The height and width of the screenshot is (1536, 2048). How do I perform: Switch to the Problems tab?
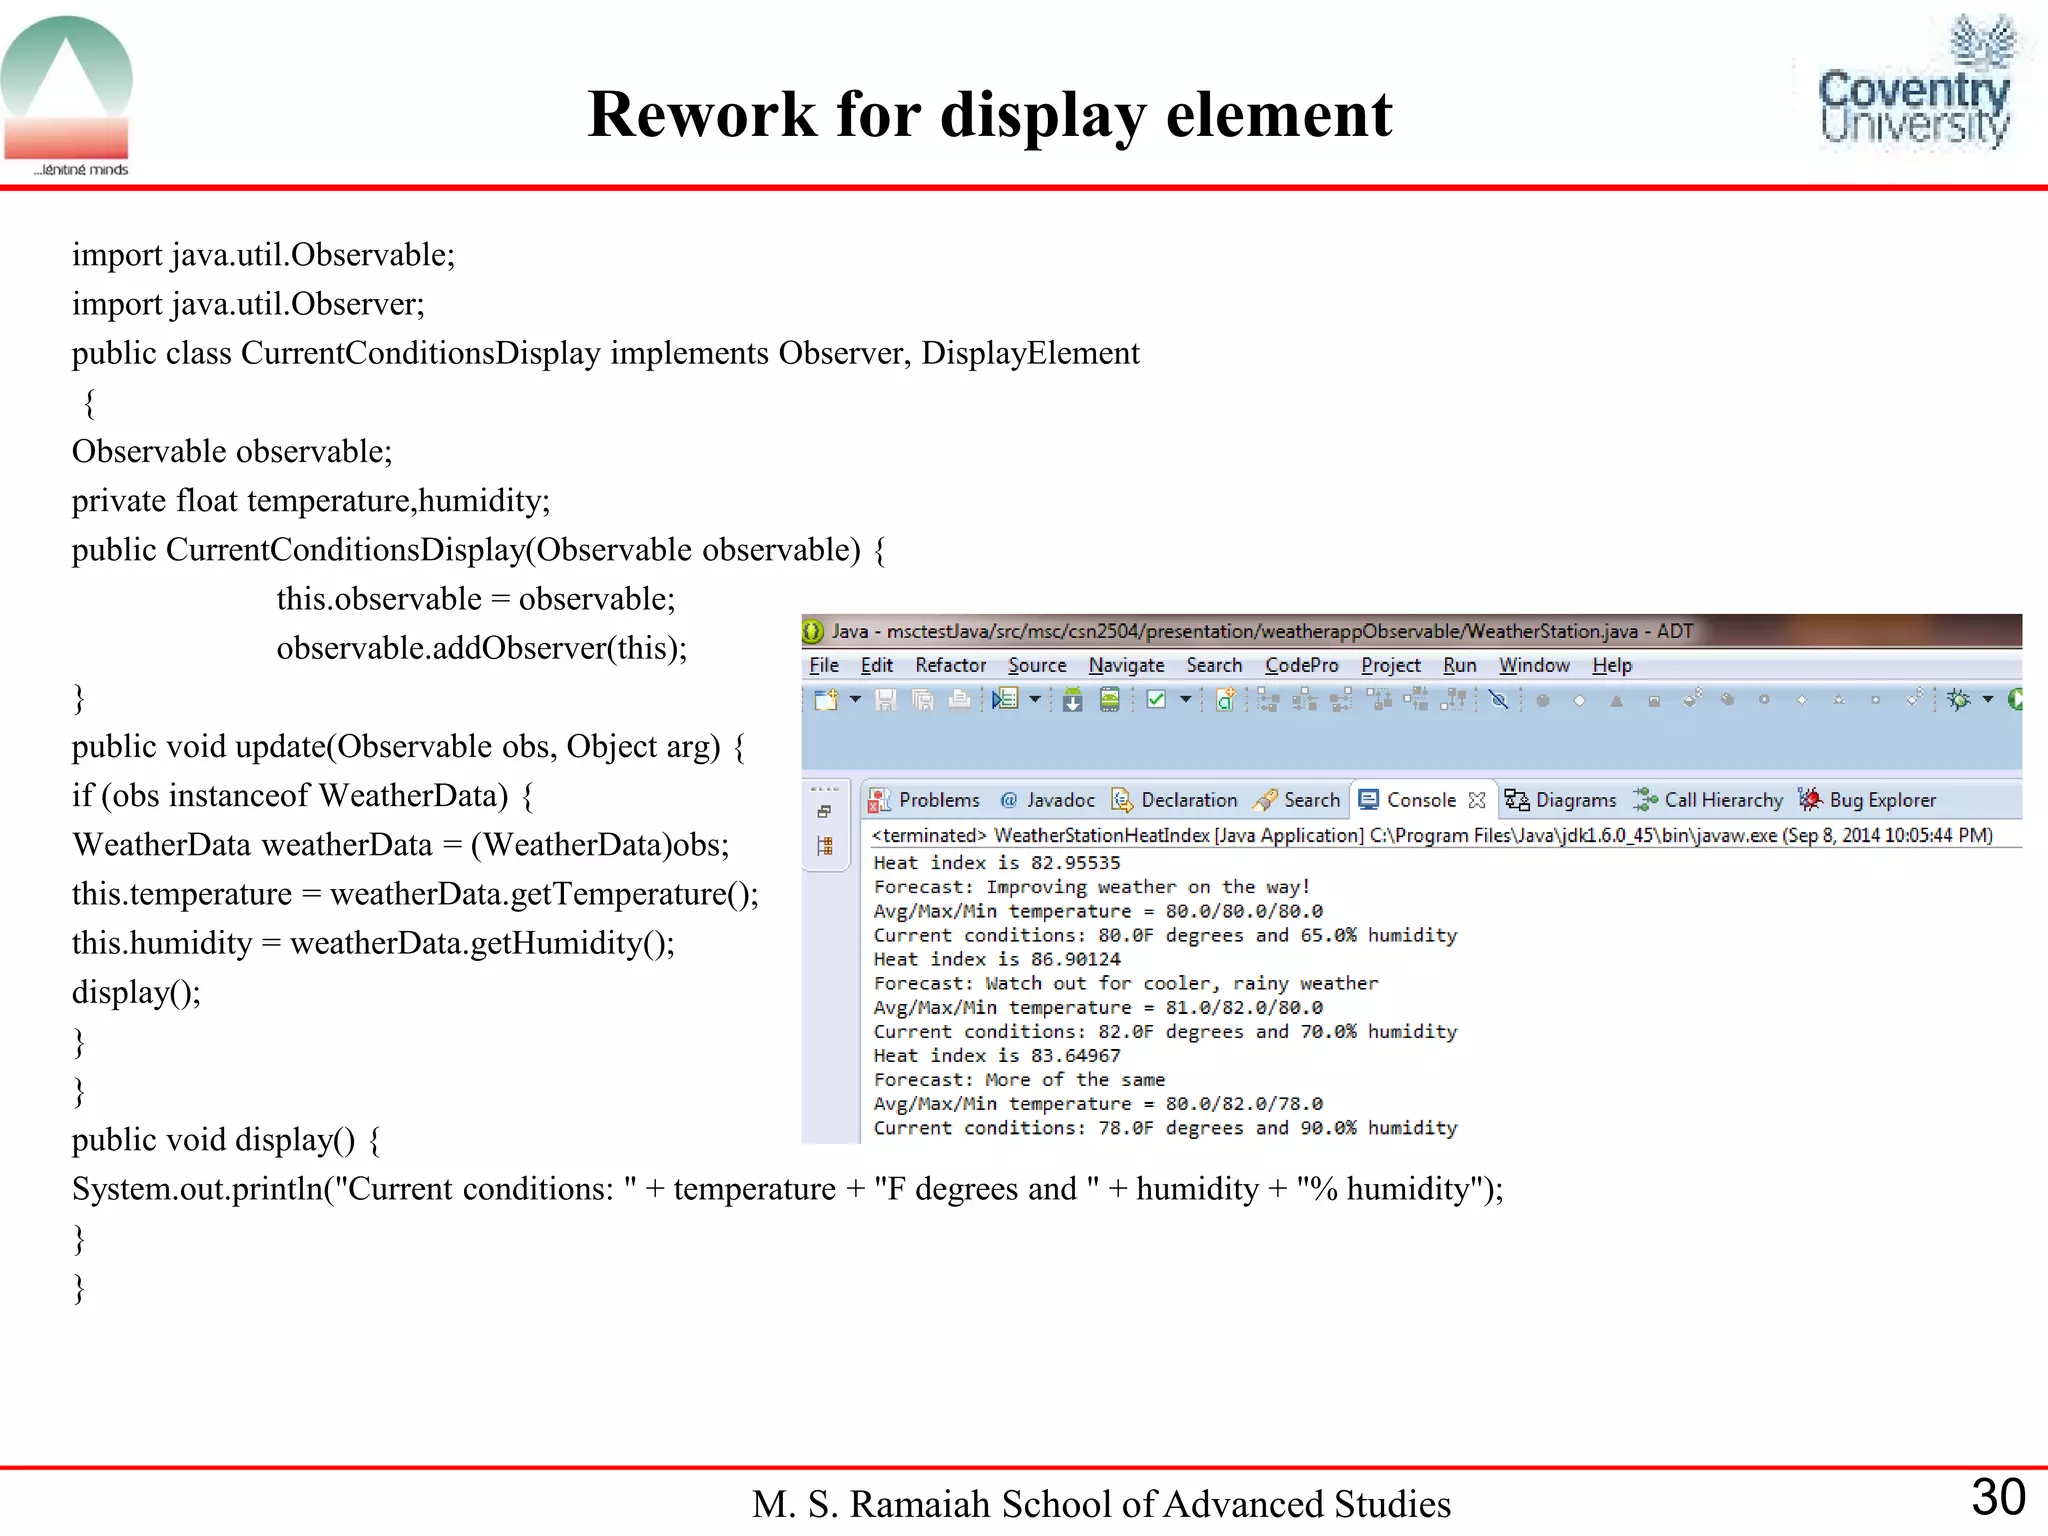925,800
